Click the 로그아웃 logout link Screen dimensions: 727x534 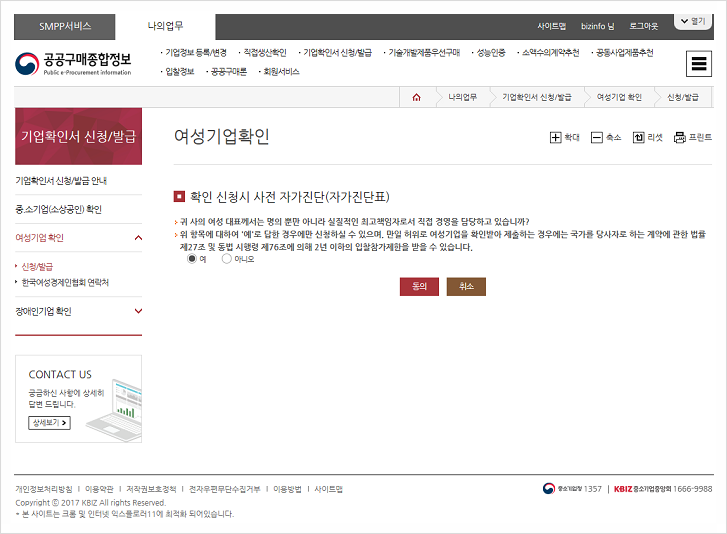(x=644, y=26)
